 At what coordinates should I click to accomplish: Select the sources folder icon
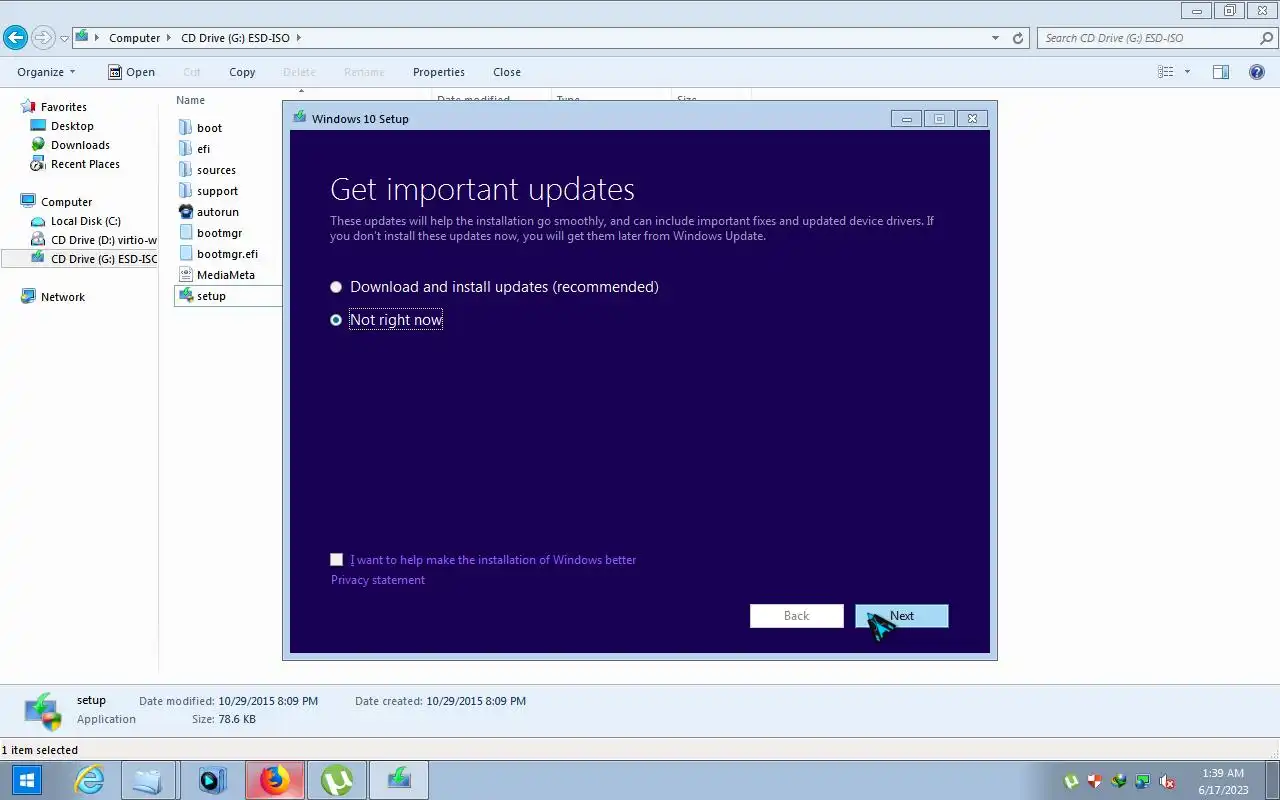click(185, 169)
